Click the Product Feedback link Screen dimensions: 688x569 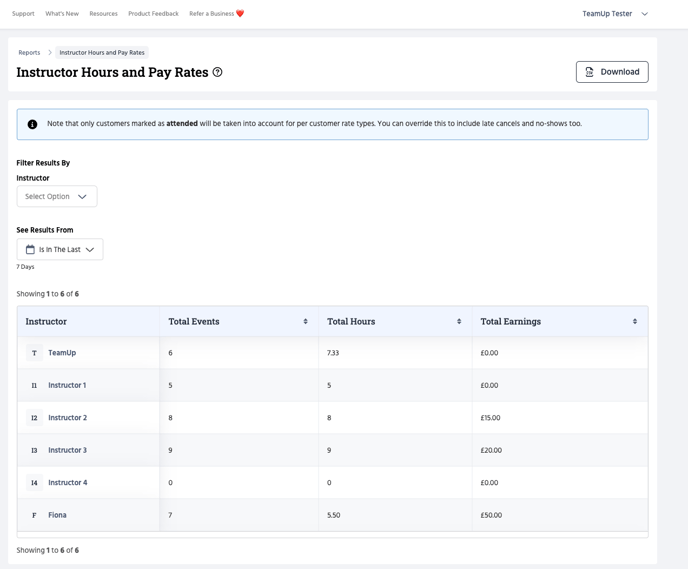(153, 14)
